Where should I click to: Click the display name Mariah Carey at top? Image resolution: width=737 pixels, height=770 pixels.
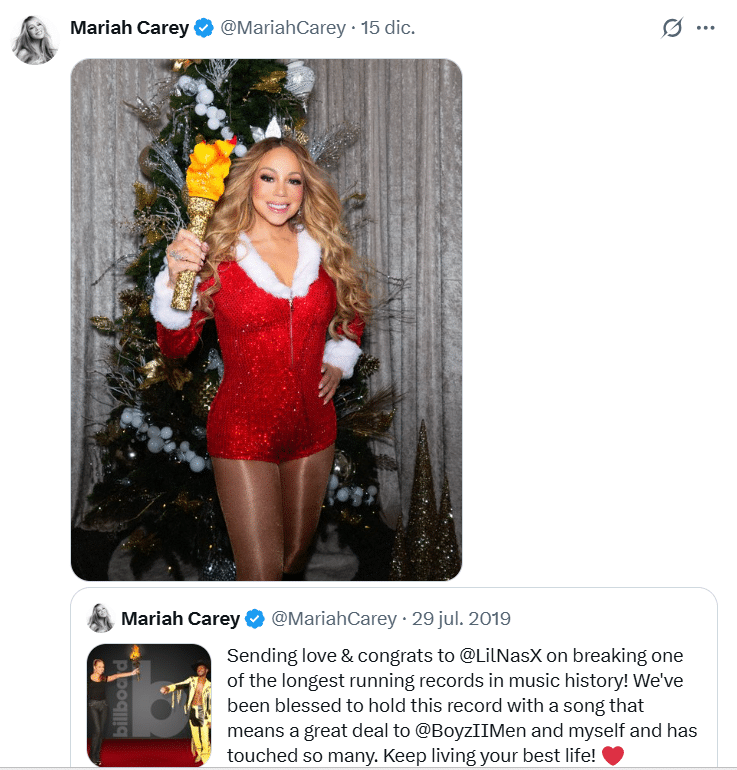[x=129, y=28]
